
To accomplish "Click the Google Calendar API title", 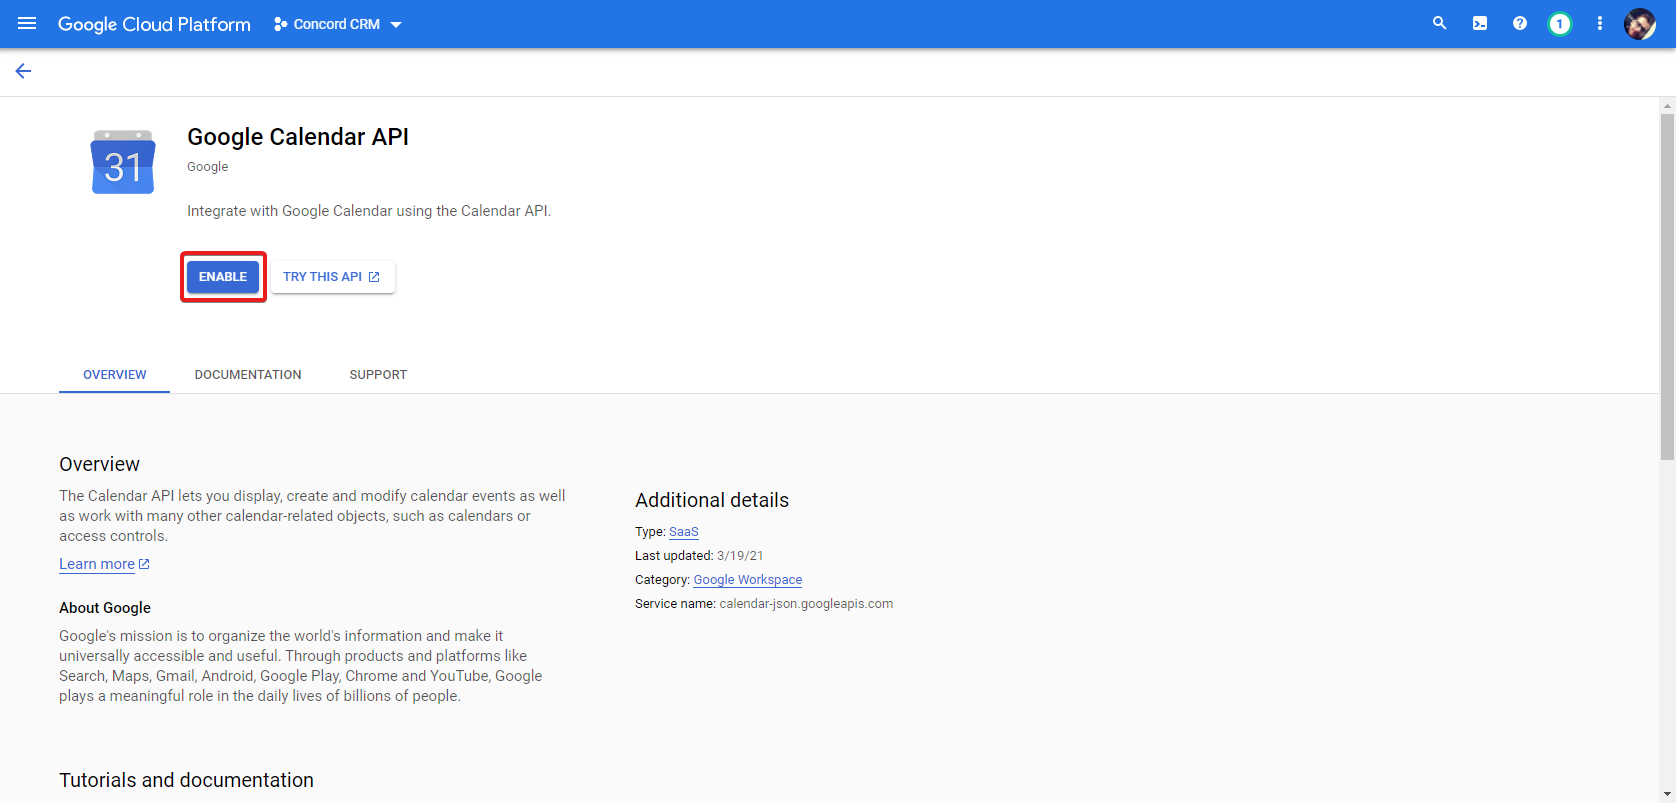I will [x=298, y=137].
